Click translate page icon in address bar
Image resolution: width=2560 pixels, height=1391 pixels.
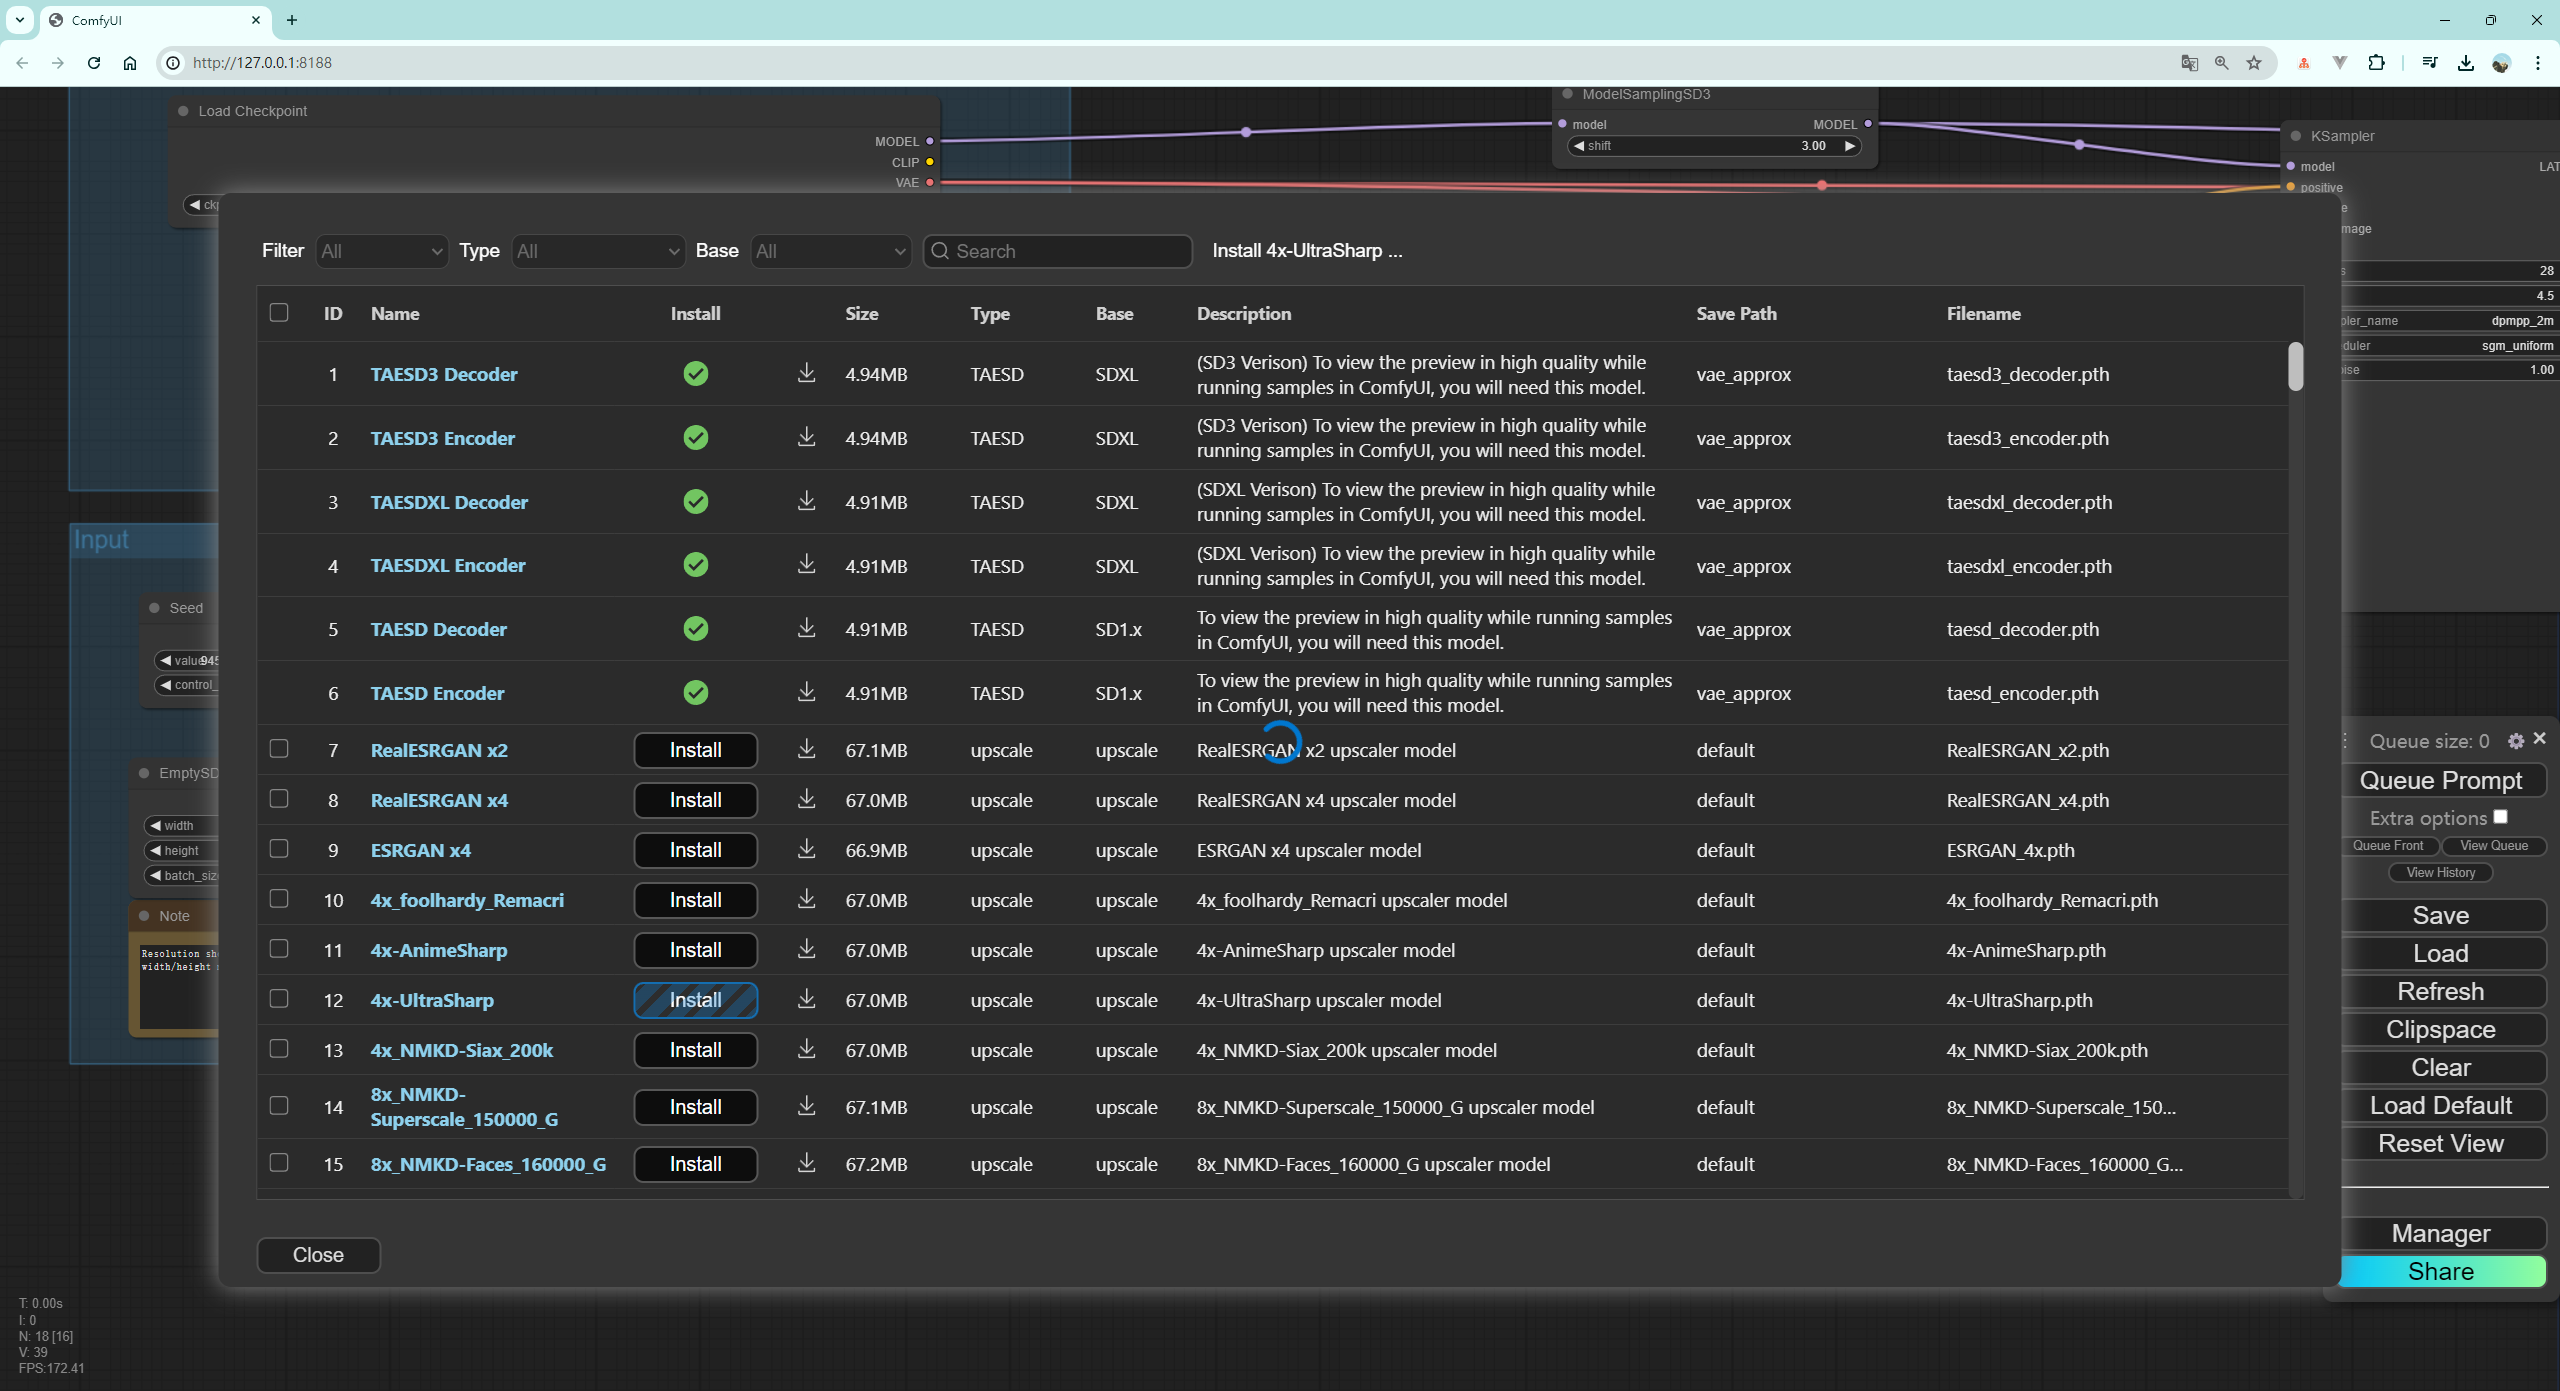[x=2190, y=63]
